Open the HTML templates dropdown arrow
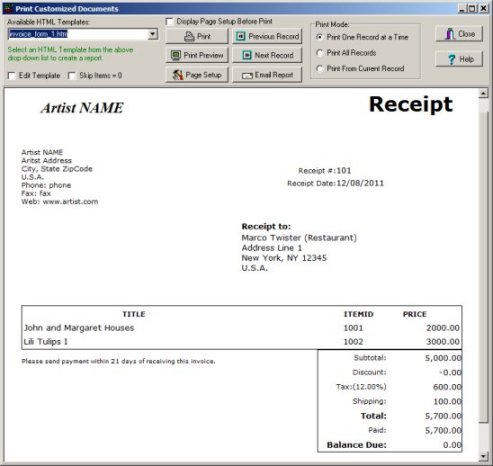The width and height of the screenshot is (493, 466). click(x=153, y=34)
